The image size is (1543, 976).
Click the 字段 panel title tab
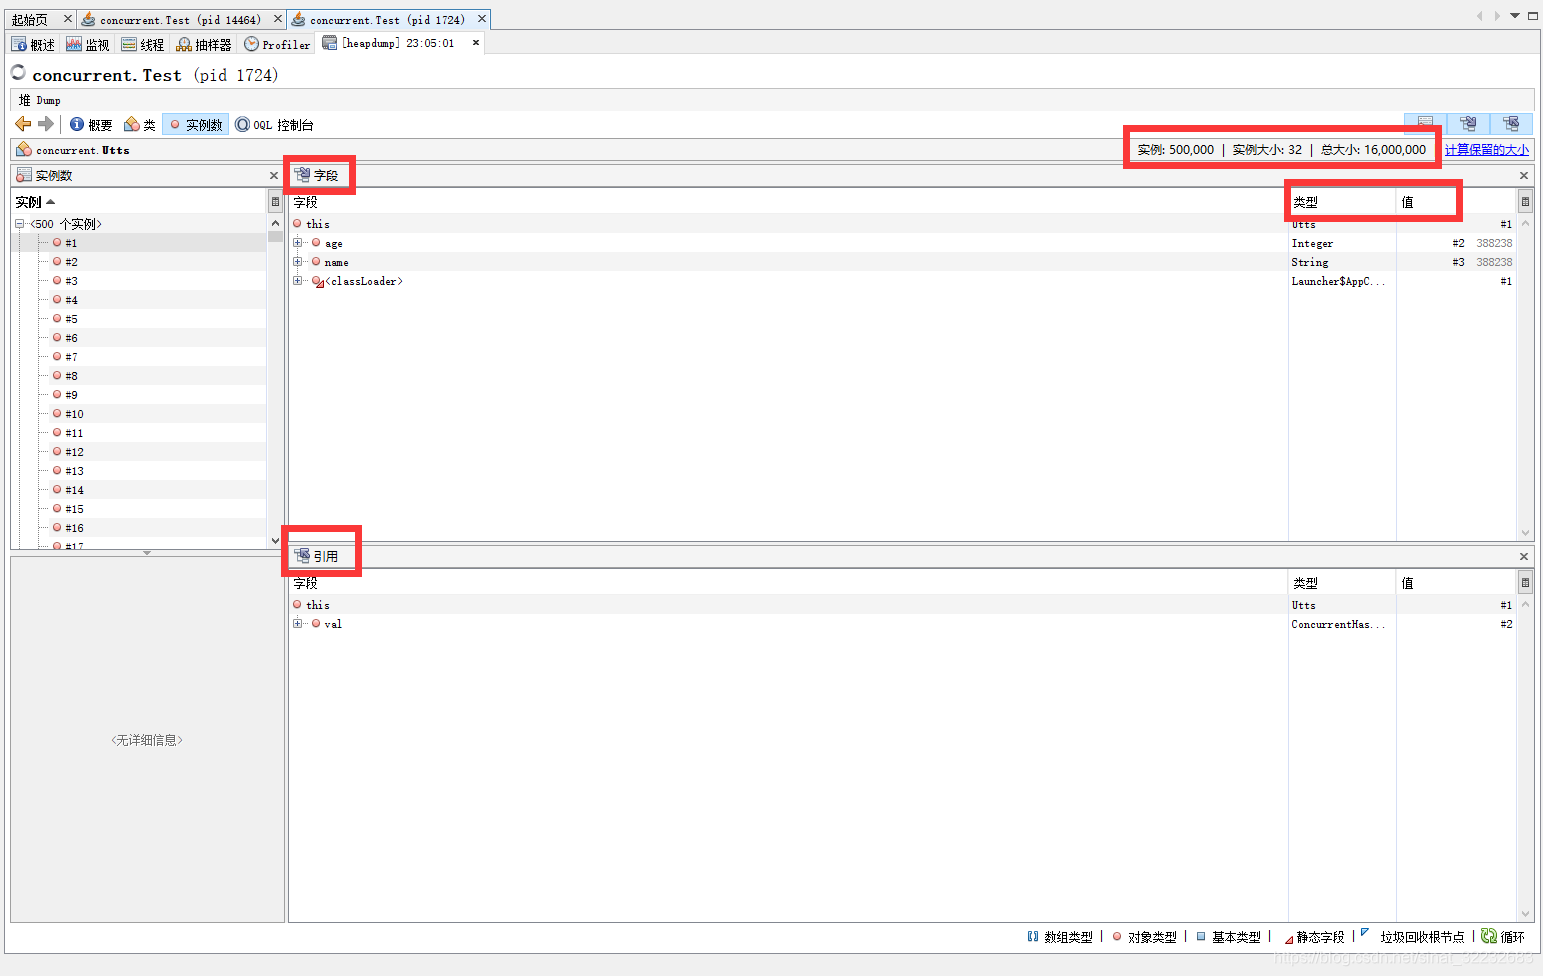[x=318, y=175]
